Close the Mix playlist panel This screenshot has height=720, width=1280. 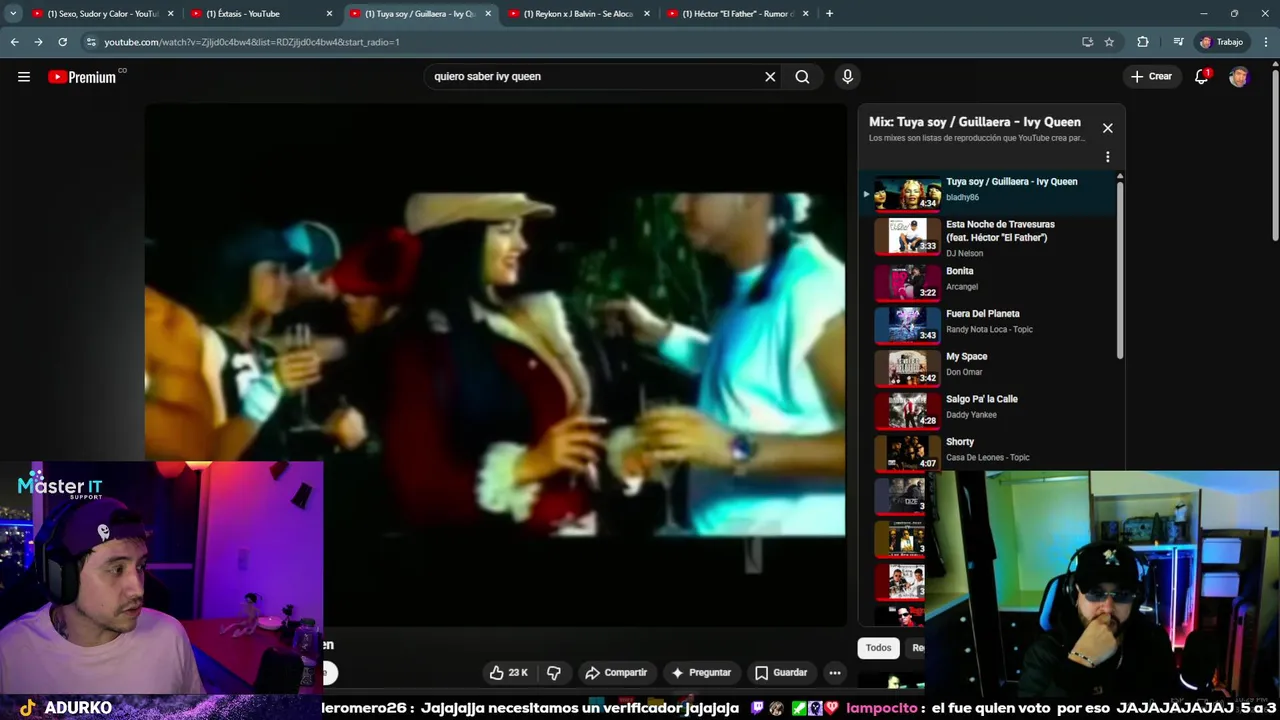click(x=1107, y=128)
